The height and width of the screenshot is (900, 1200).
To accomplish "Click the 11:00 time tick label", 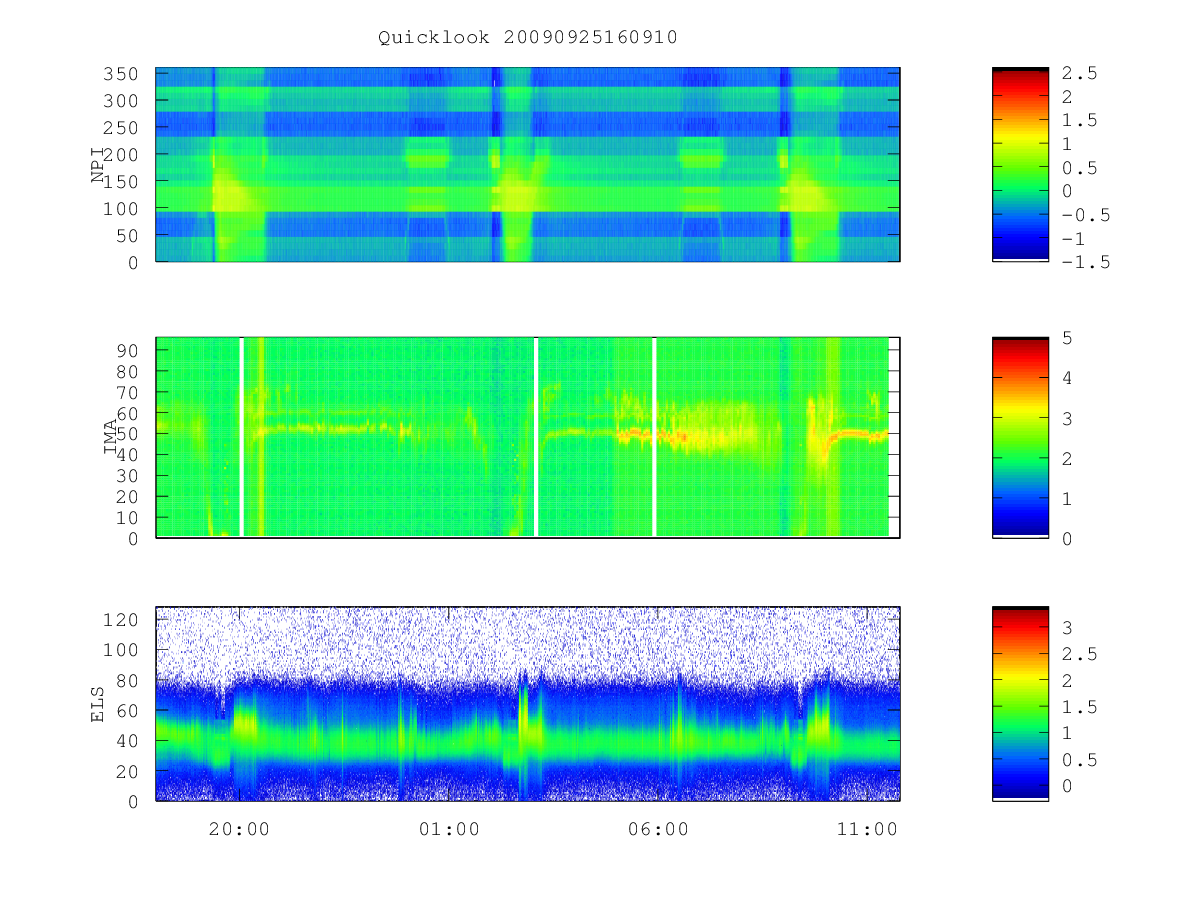I will pos(867,829).
